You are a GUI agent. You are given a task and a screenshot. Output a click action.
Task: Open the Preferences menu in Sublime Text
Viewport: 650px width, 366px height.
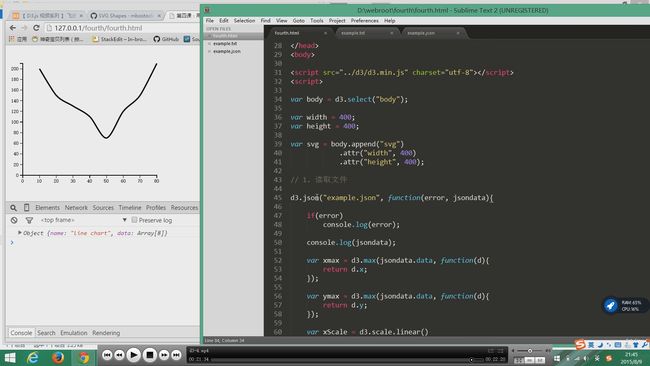(x=364, y=20)
